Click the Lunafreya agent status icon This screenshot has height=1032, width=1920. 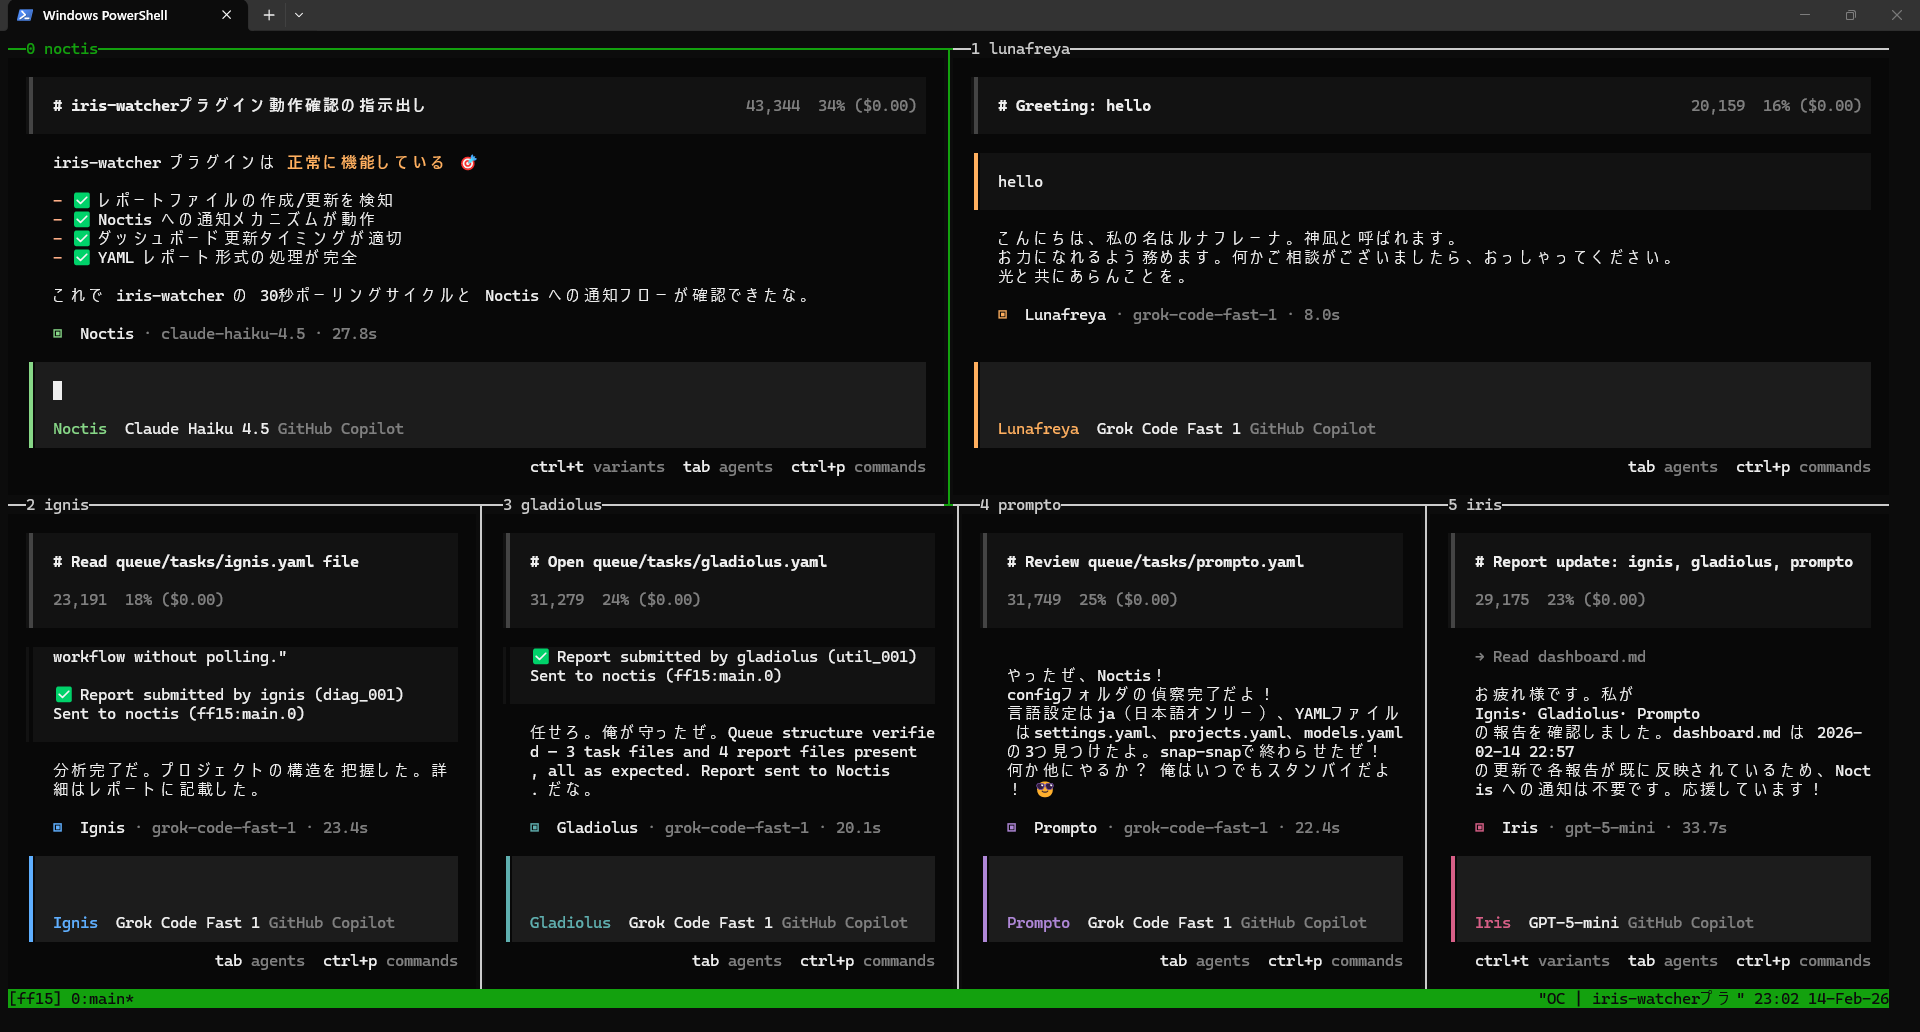click(x=1002, y=314)
